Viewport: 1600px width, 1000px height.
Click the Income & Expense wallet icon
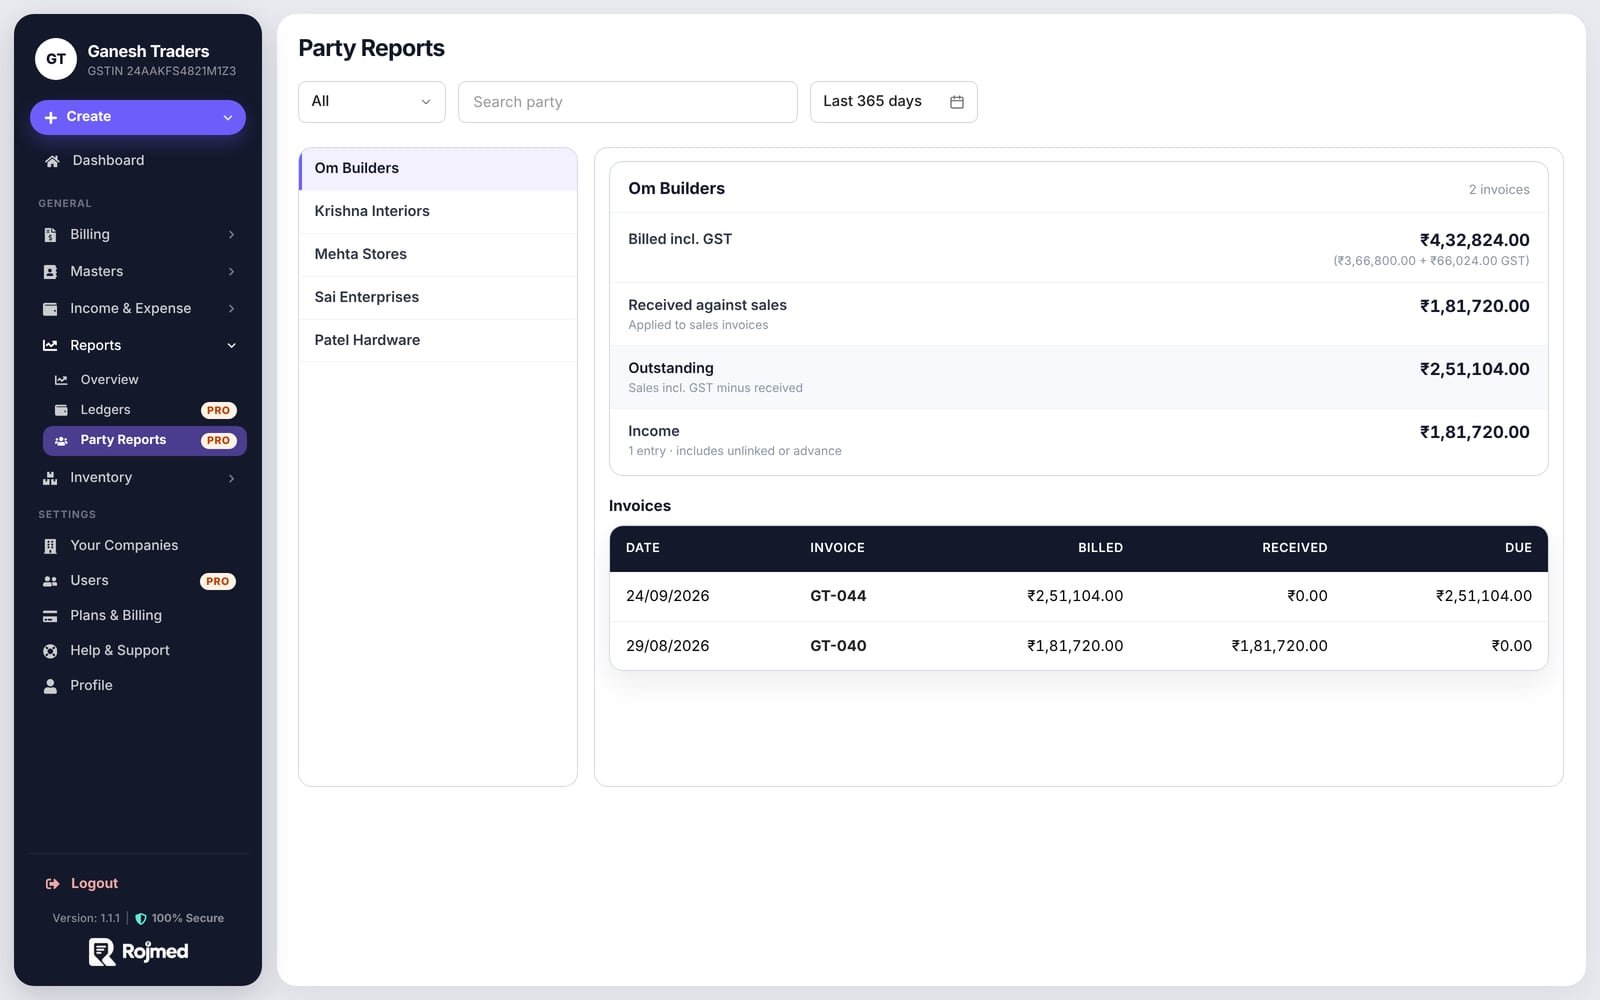click(50, 309)
